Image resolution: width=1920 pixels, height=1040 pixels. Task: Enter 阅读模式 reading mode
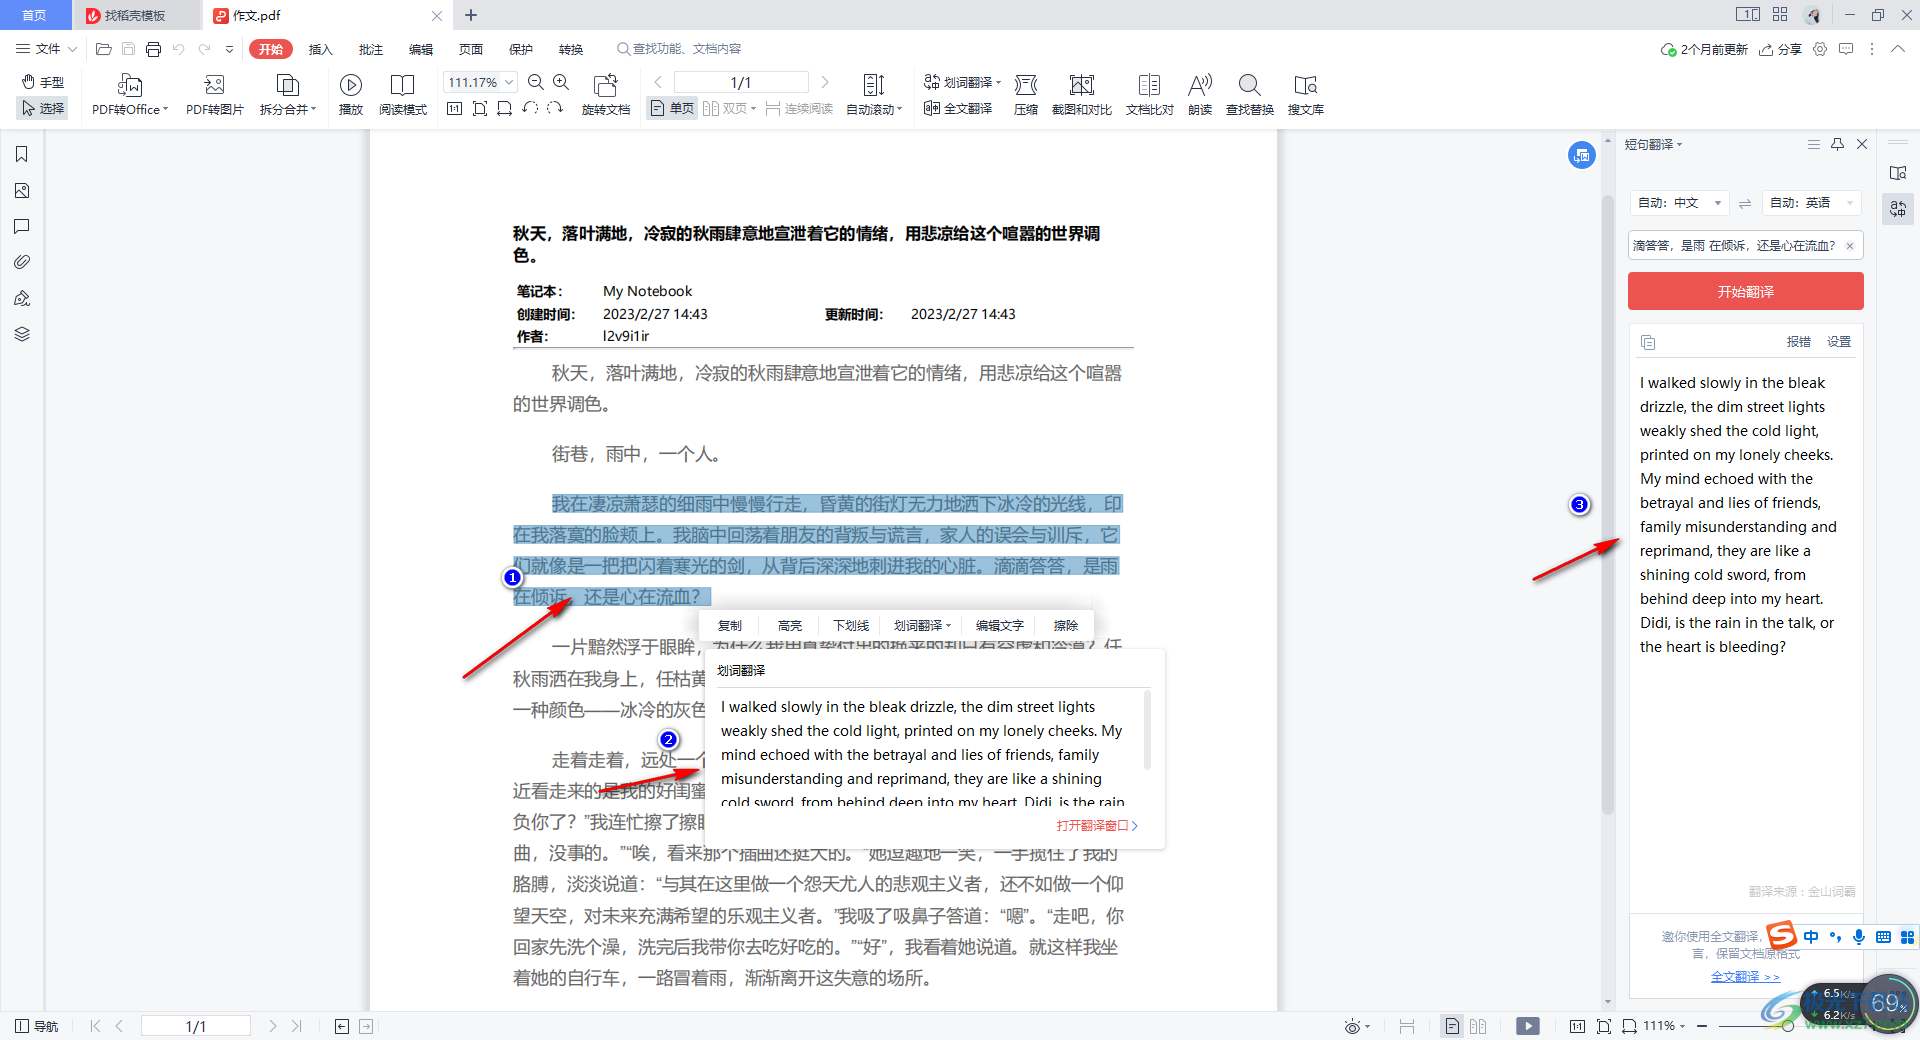(x=403, y=95)
